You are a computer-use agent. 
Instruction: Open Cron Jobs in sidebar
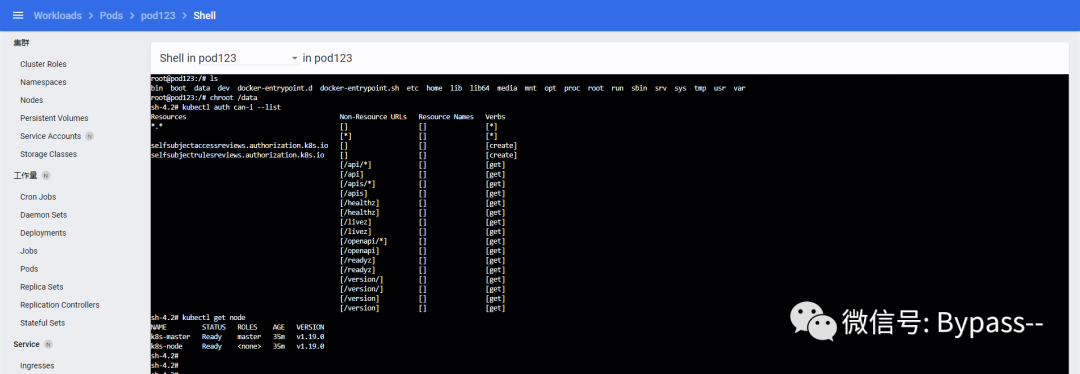[x=38, y=197]
